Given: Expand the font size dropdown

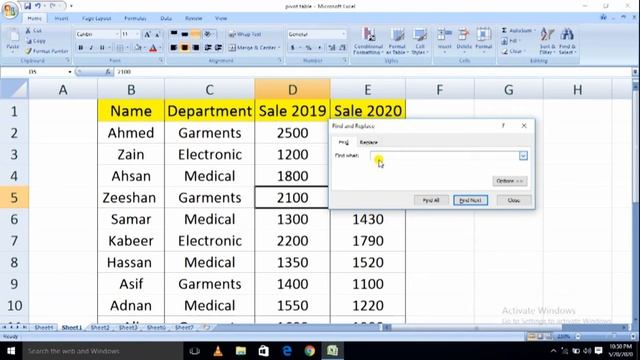Looking at the screenshot, I should (138, 34).
